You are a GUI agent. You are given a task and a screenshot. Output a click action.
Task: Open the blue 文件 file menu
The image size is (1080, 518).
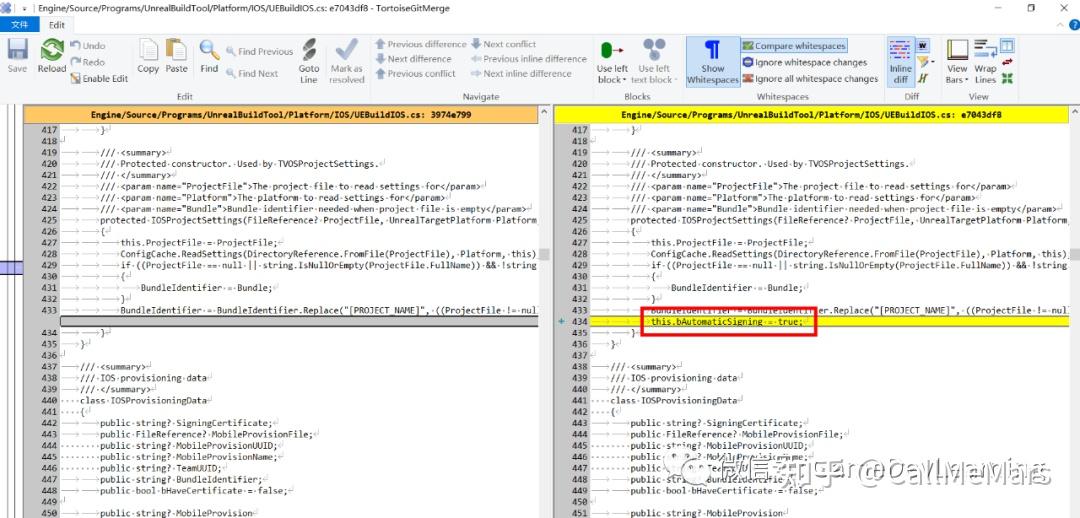click(x=20, y=24)
